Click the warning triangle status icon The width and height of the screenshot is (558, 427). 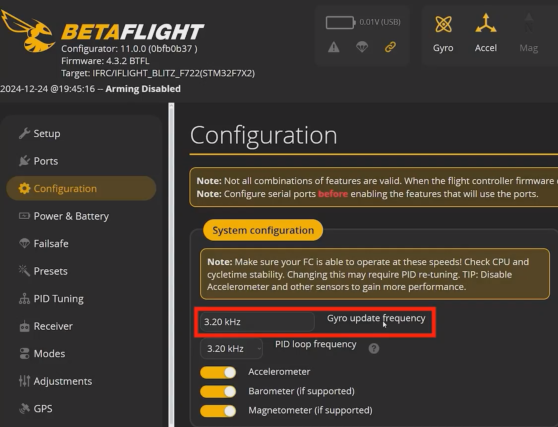point(333,47)
